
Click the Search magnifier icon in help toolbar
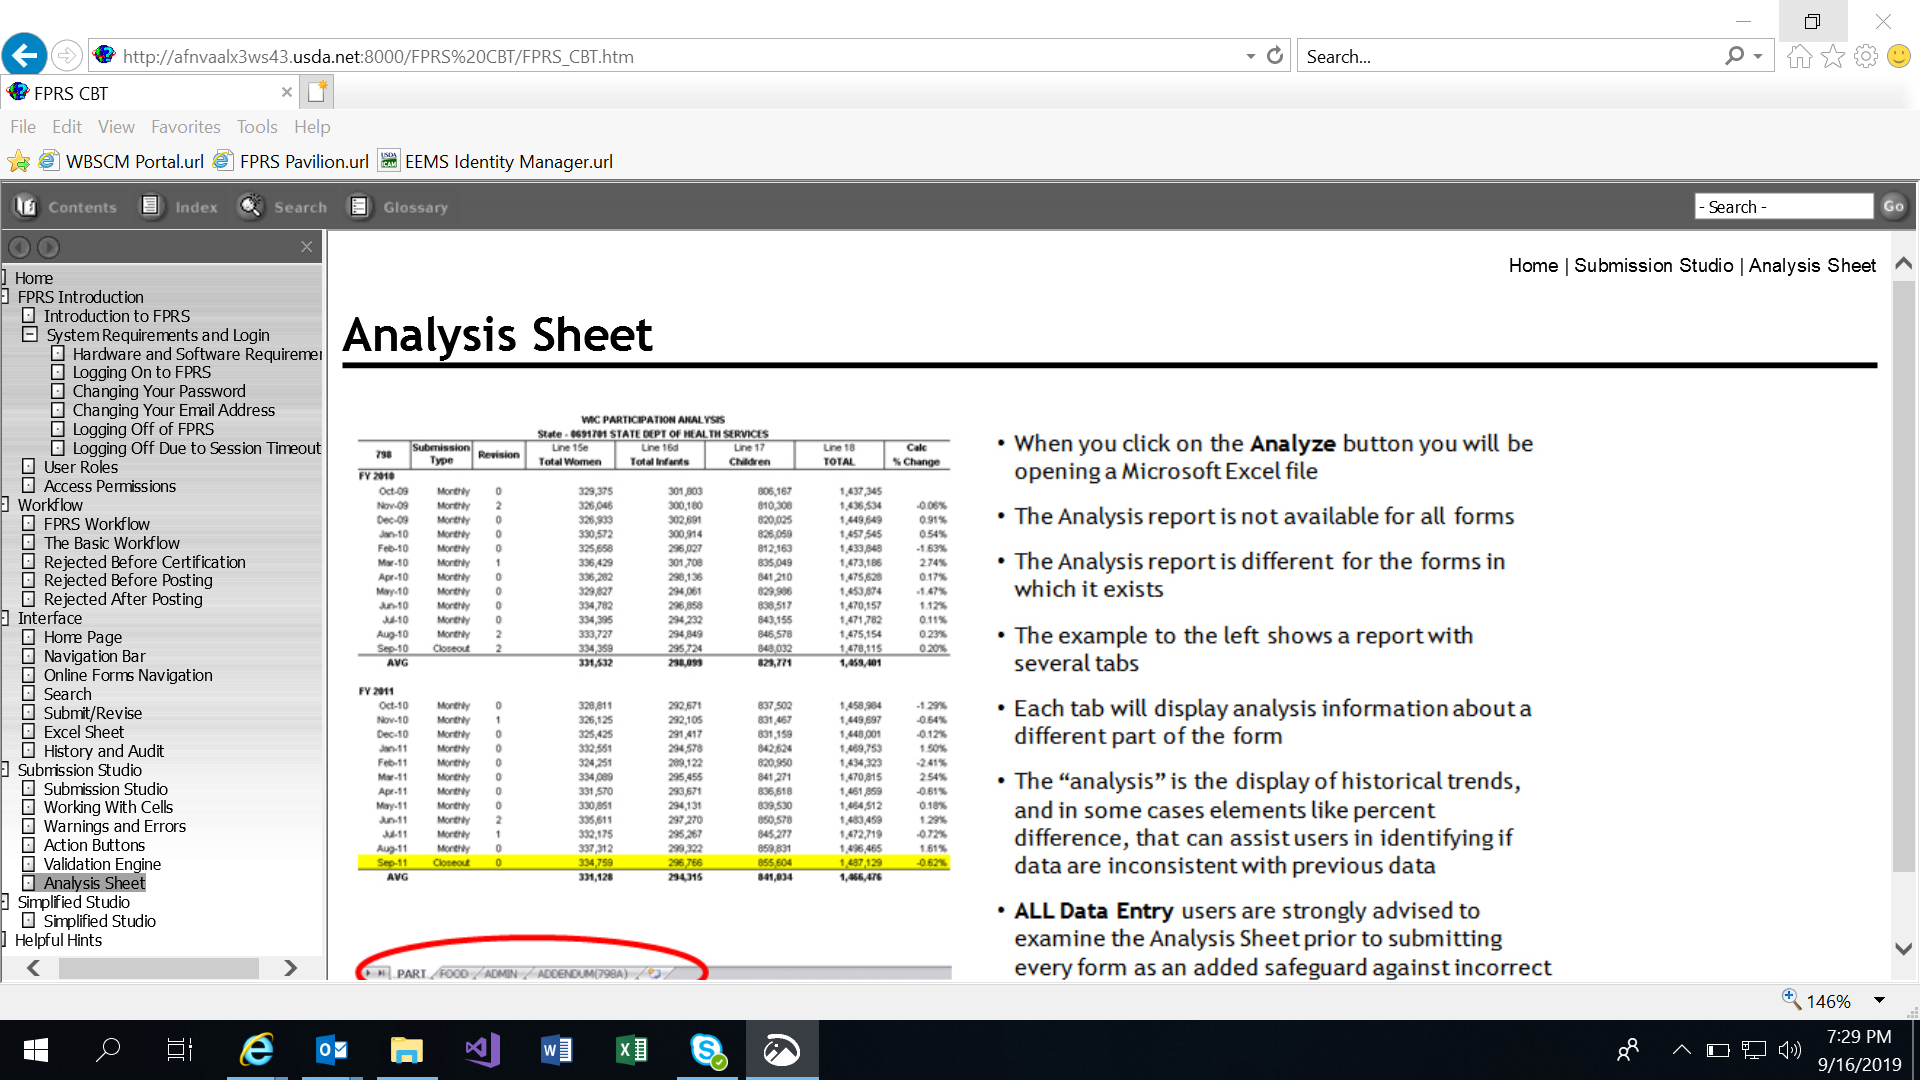(250, 206)
